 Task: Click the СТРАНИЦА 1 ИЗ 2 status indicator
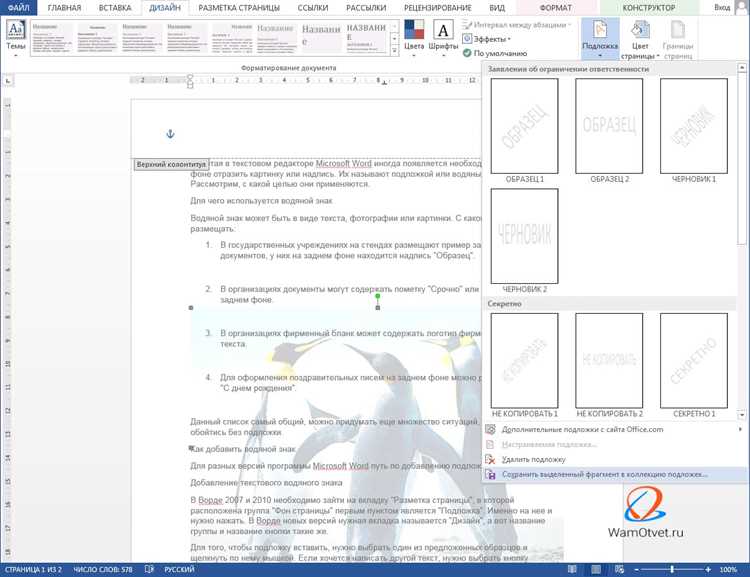click(33, 569)
